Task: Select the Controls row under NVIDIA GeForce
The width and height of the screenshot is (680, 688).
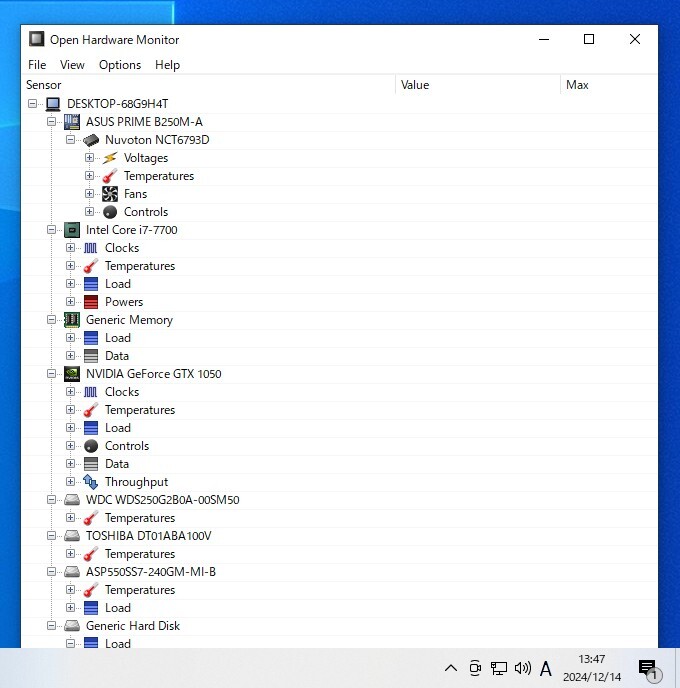Action: [340, 446]
